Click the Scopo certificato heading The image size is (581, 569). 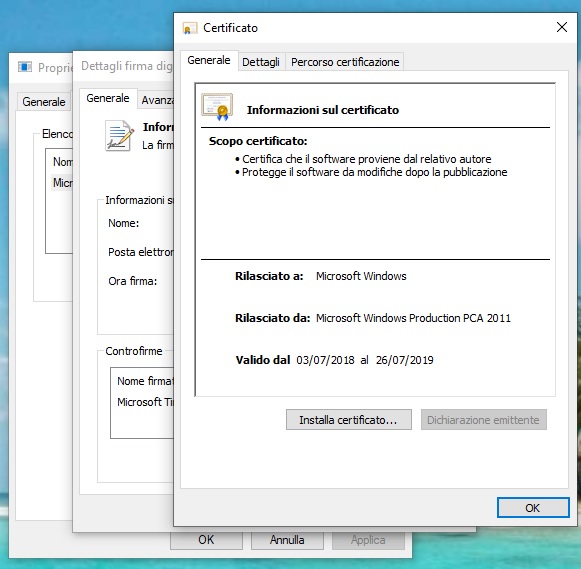[258, 141]
